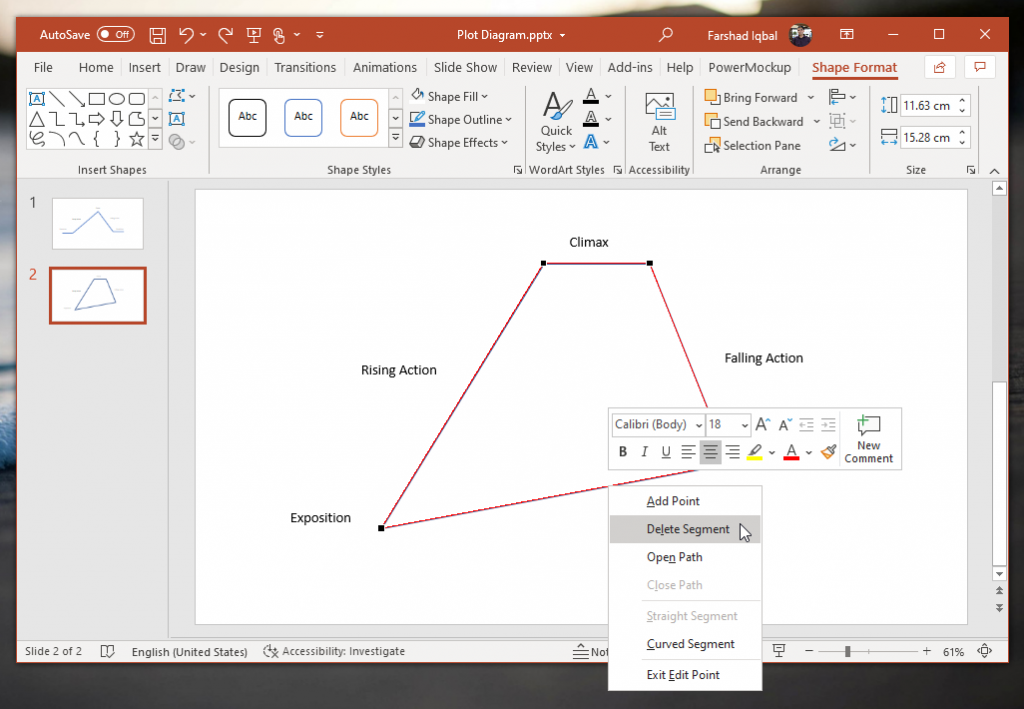Open the Shape Outline dropdown
The width and height of the screenshot is (1024, 709).
(462, 119)
